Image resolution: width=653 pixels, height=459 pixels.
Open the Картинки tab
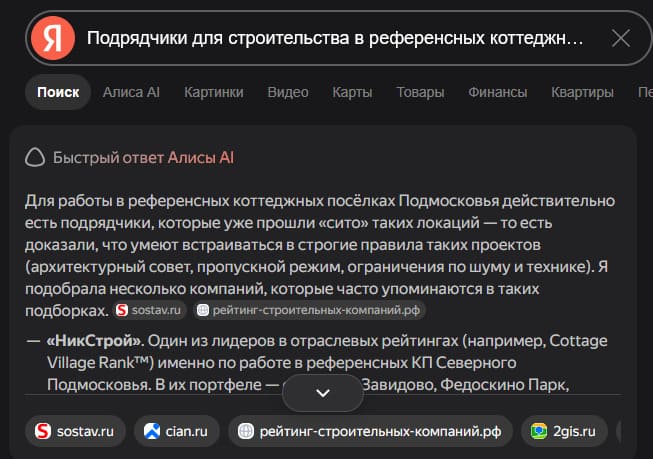[214, 92]
